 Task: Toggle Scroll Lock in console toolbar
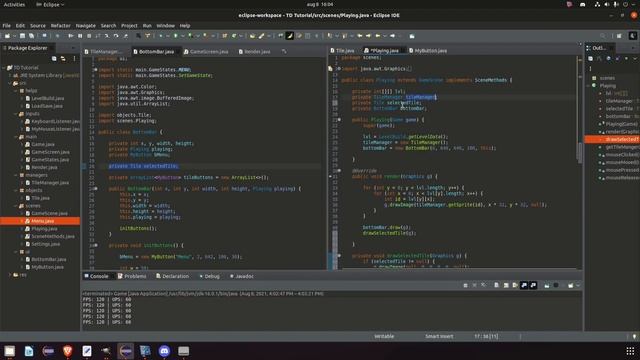click(x=506, y=285)
